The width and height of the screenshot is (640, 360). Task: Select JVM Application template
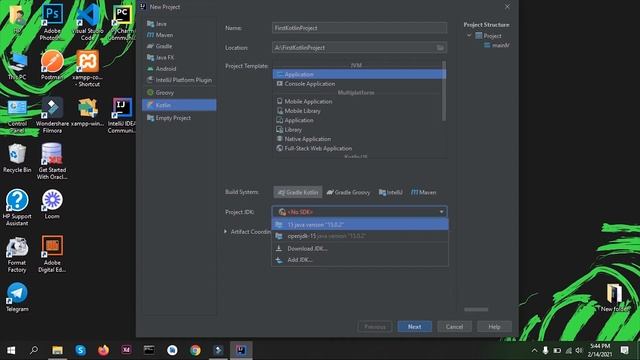358,74
